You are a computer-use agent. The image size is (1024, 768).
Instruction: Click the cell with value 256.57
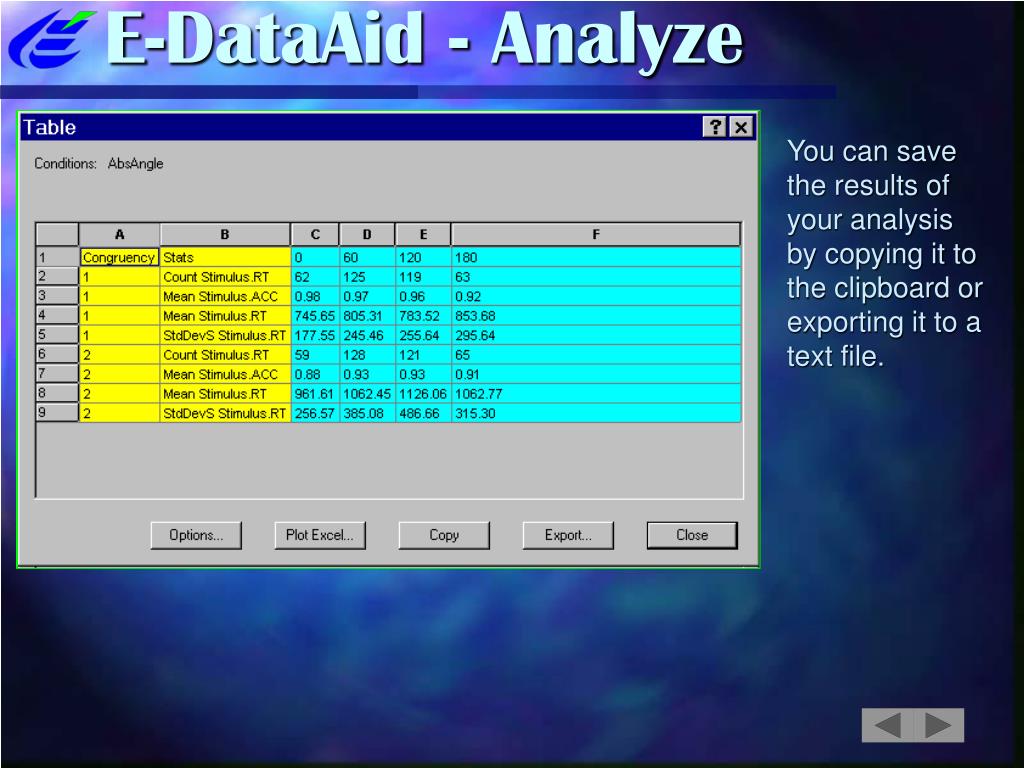[315, 414]
